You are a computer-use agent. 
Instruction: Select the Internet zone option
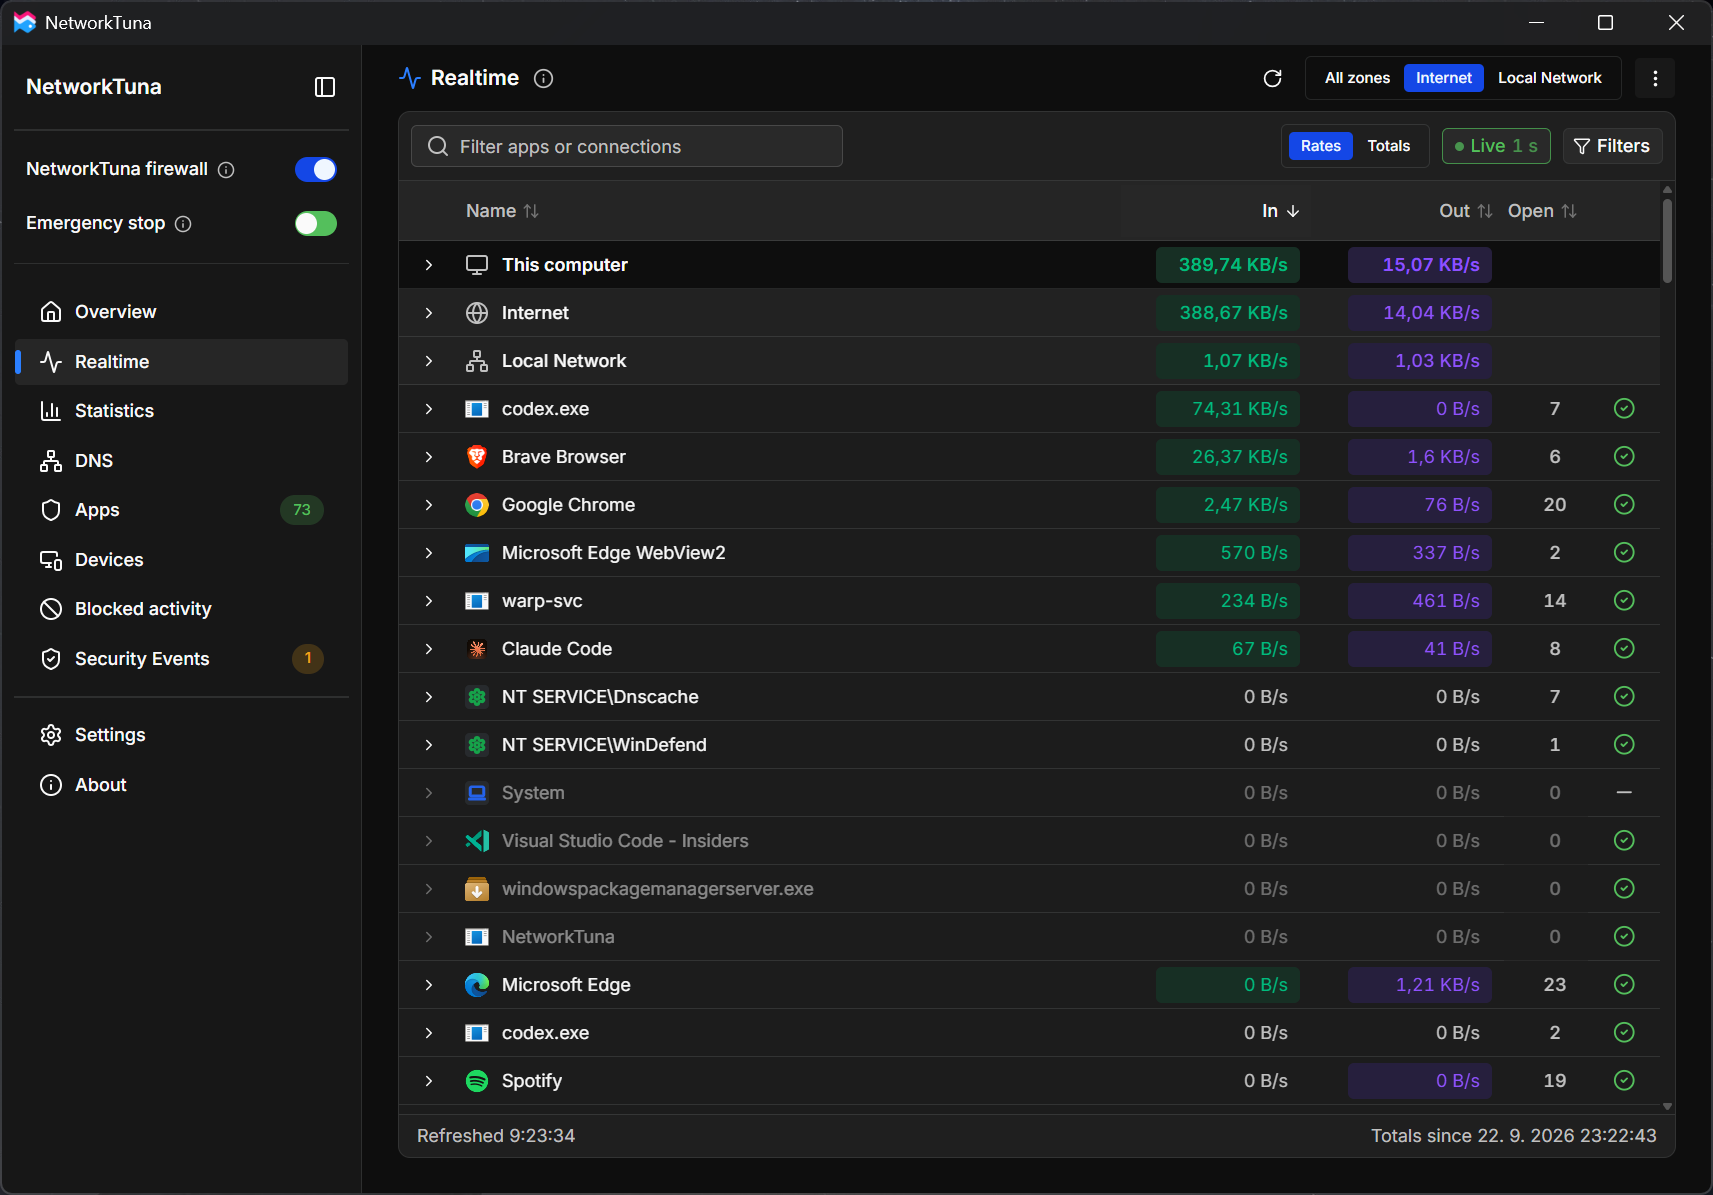(1443, 78)
